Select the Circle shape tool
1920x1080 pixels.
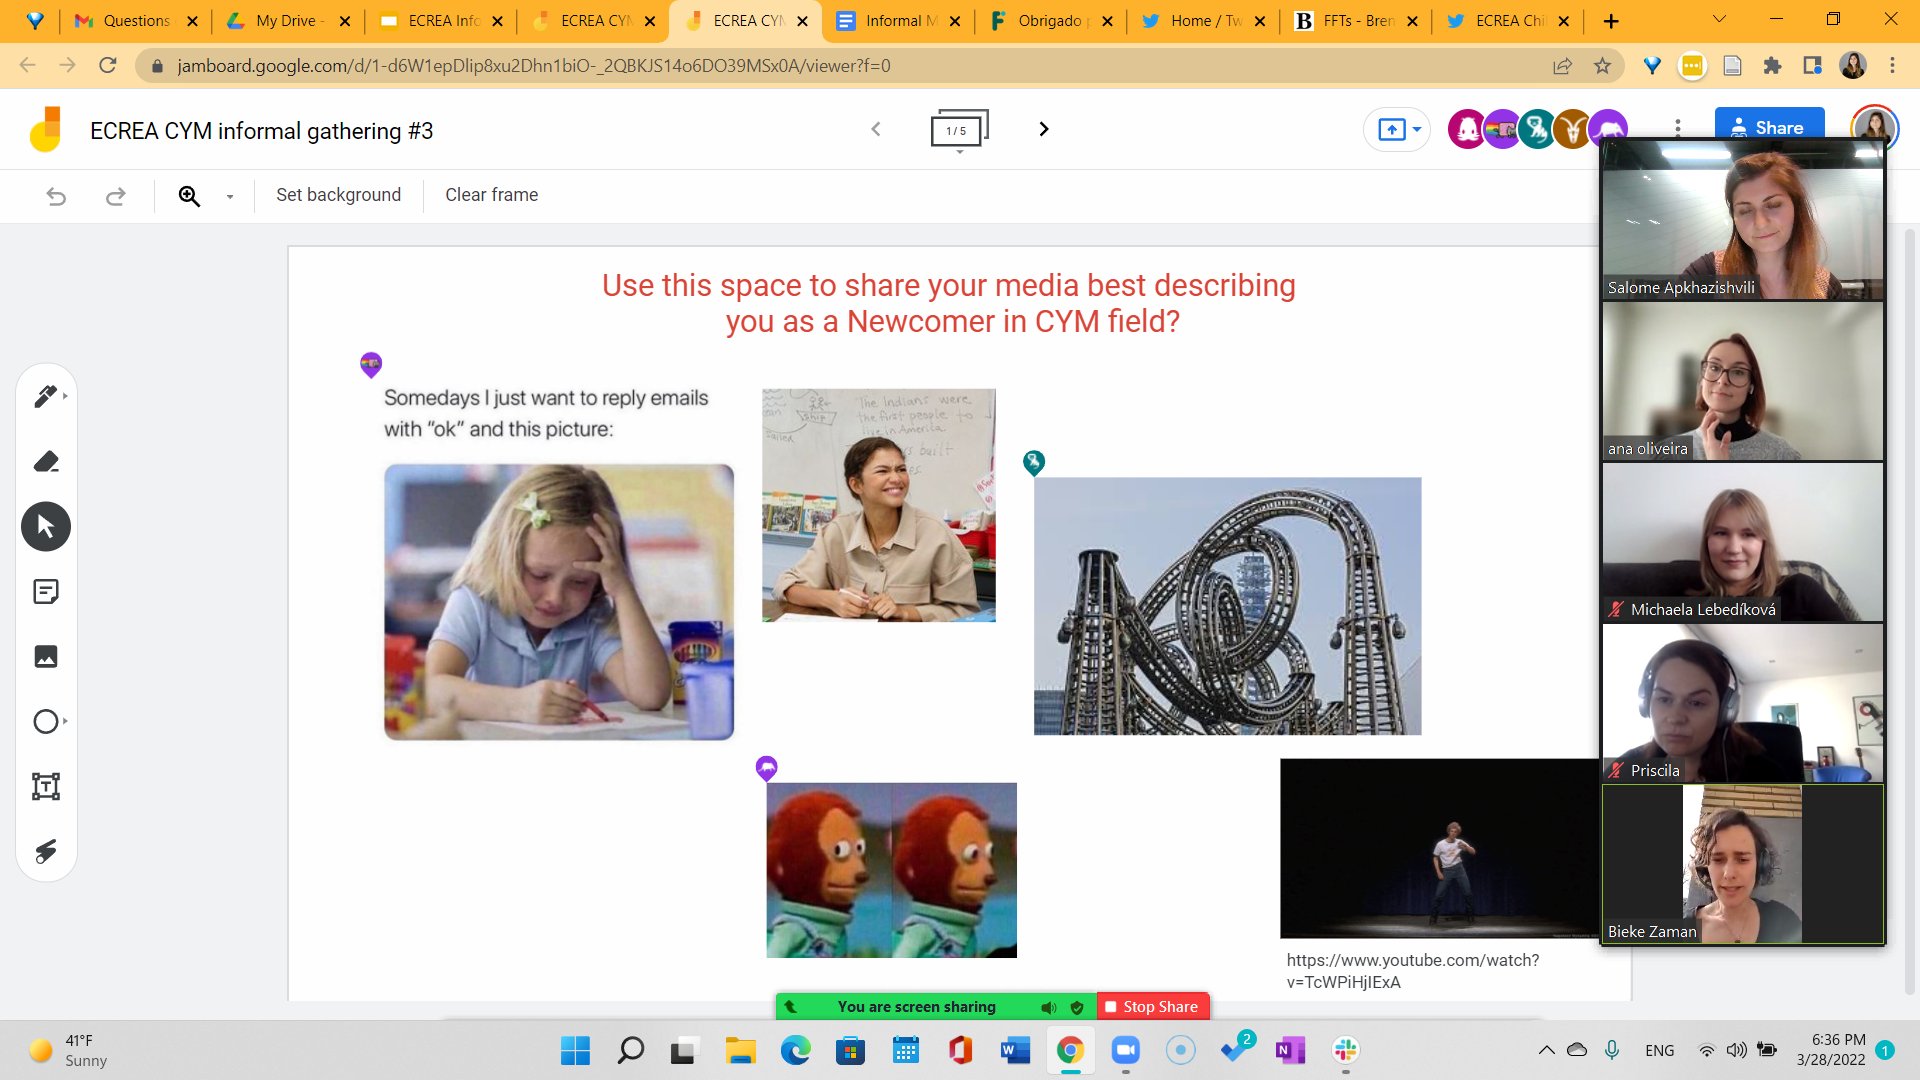pyautogui.click(x=46, y=721)
